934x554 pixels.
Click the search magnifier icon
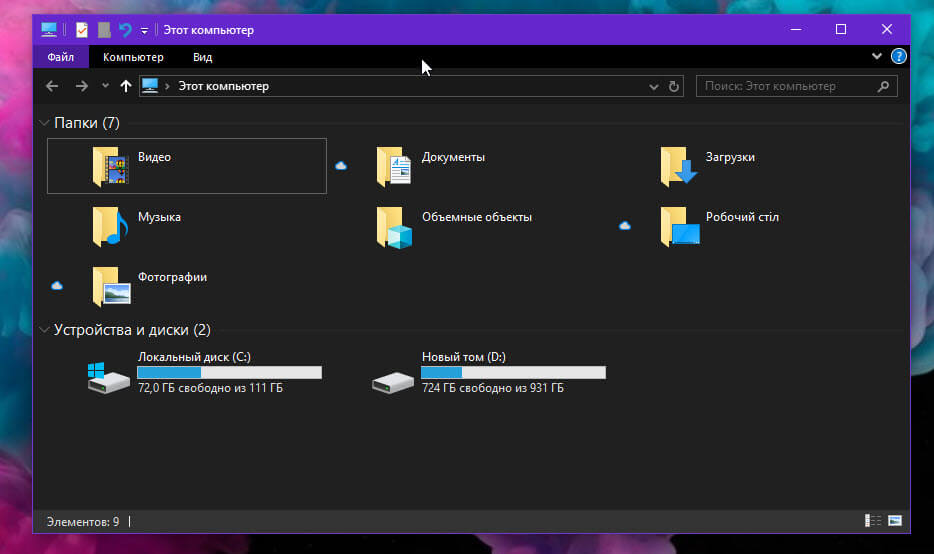click(883, 86)
